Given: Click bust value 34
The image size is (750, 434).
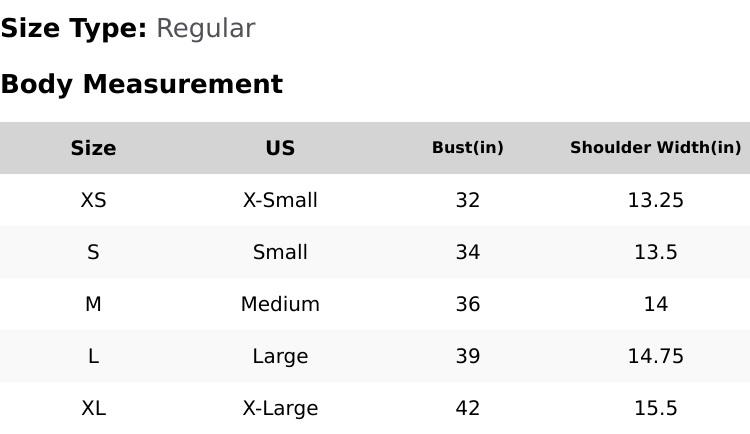Looking at the screenshot, I should (x=467, y=252).
